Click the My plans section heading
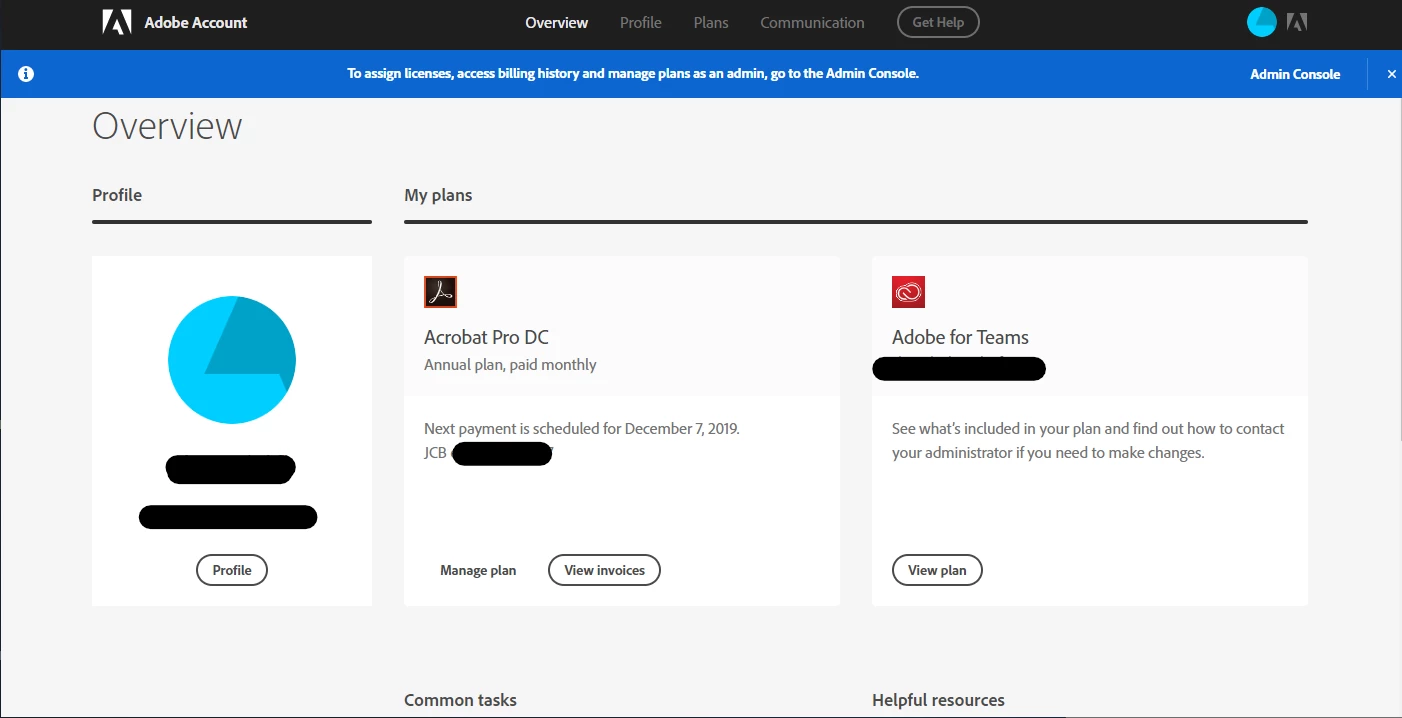 tap(438, 195)
